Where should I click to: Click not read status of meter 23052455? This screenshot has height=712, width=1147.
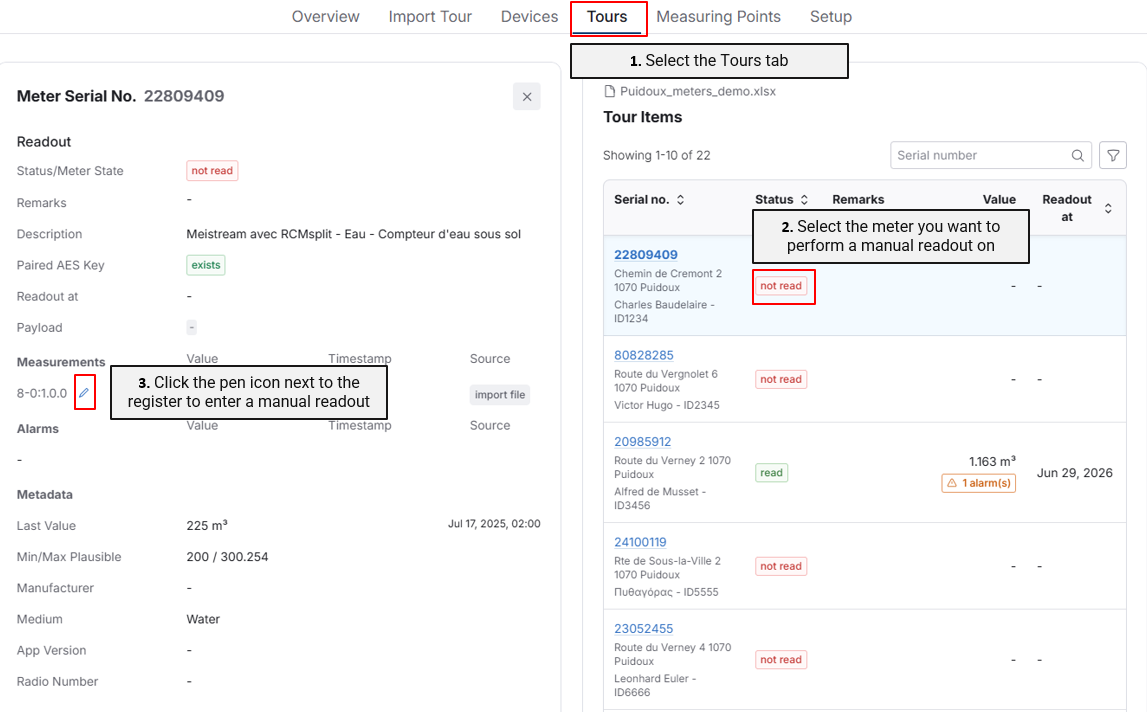(x=781, y=659)
